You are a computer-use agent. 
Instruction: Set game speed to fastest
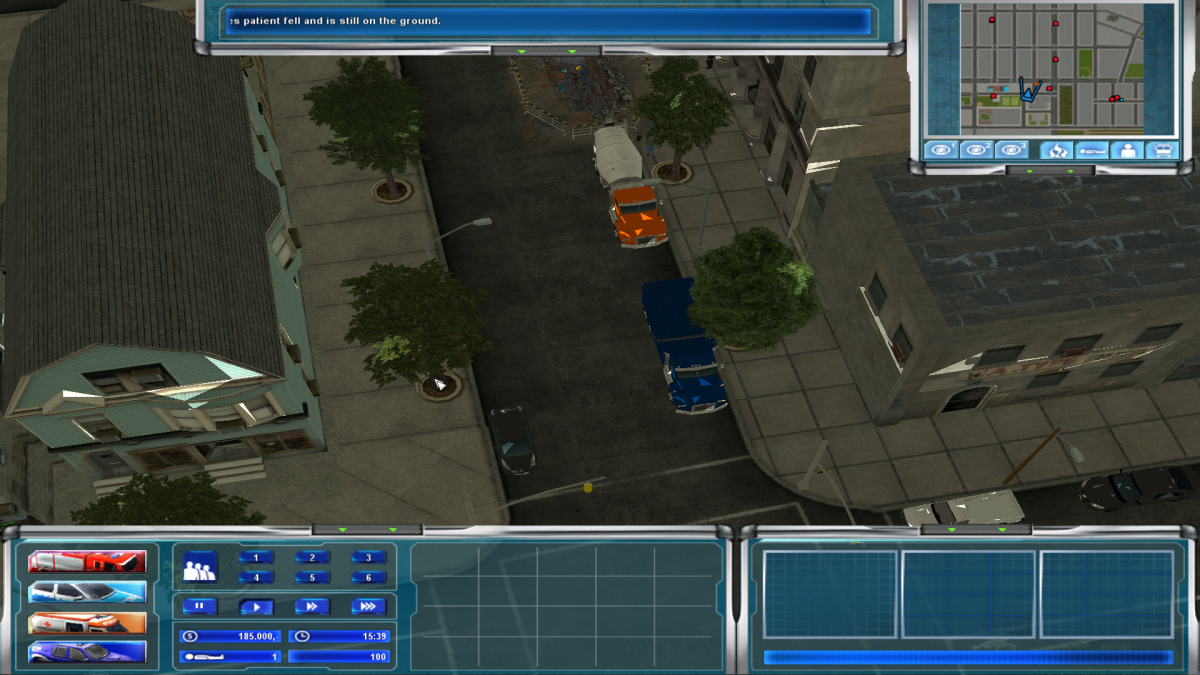[x=368, y=606]
